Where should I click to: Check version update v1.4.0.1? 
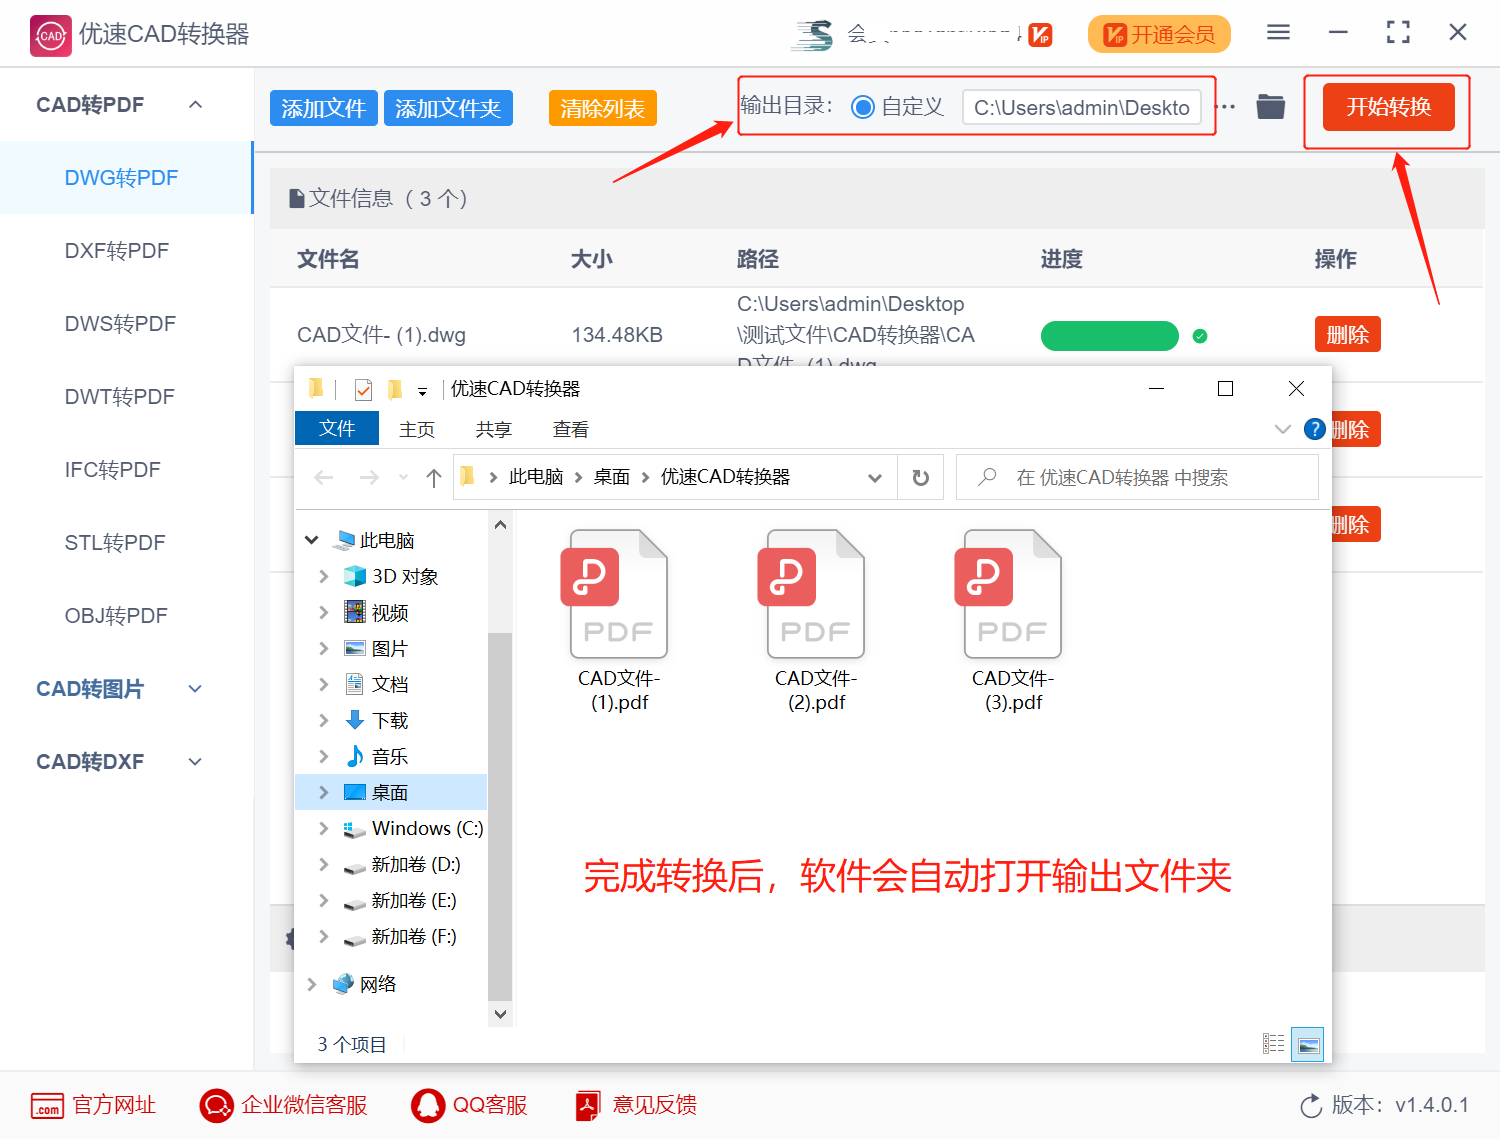(x=1384, y=1105)
